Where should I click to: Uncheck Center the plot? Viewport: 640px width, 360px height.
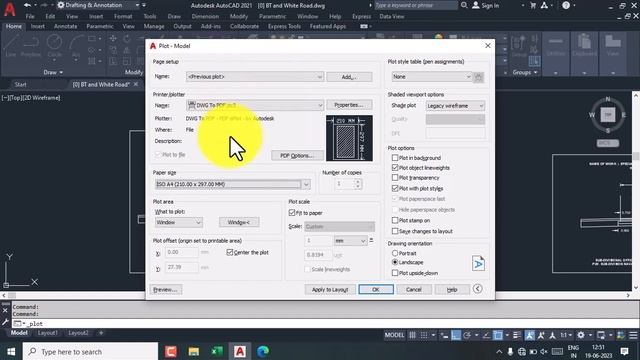pyautogui.click(x=230, y=252)
